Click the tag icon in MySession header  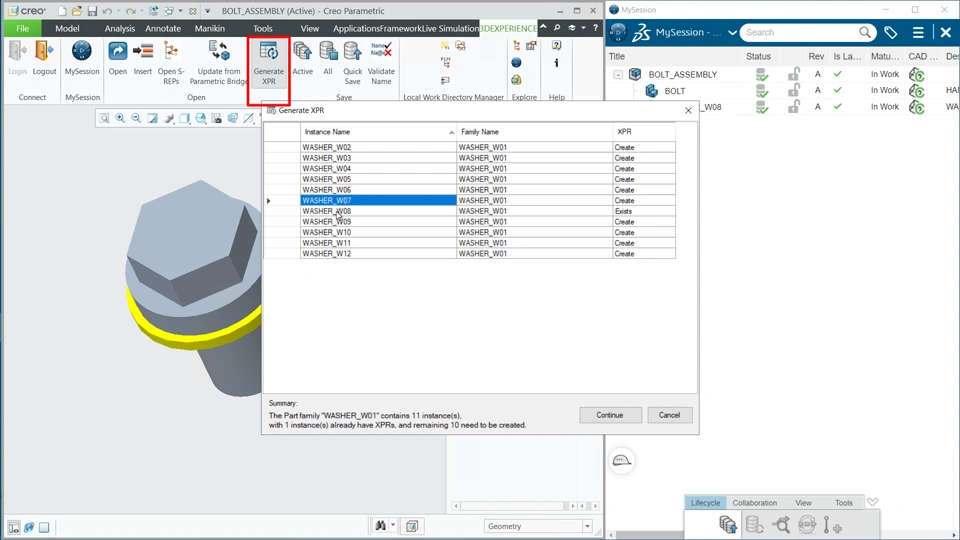pos(891,32)
